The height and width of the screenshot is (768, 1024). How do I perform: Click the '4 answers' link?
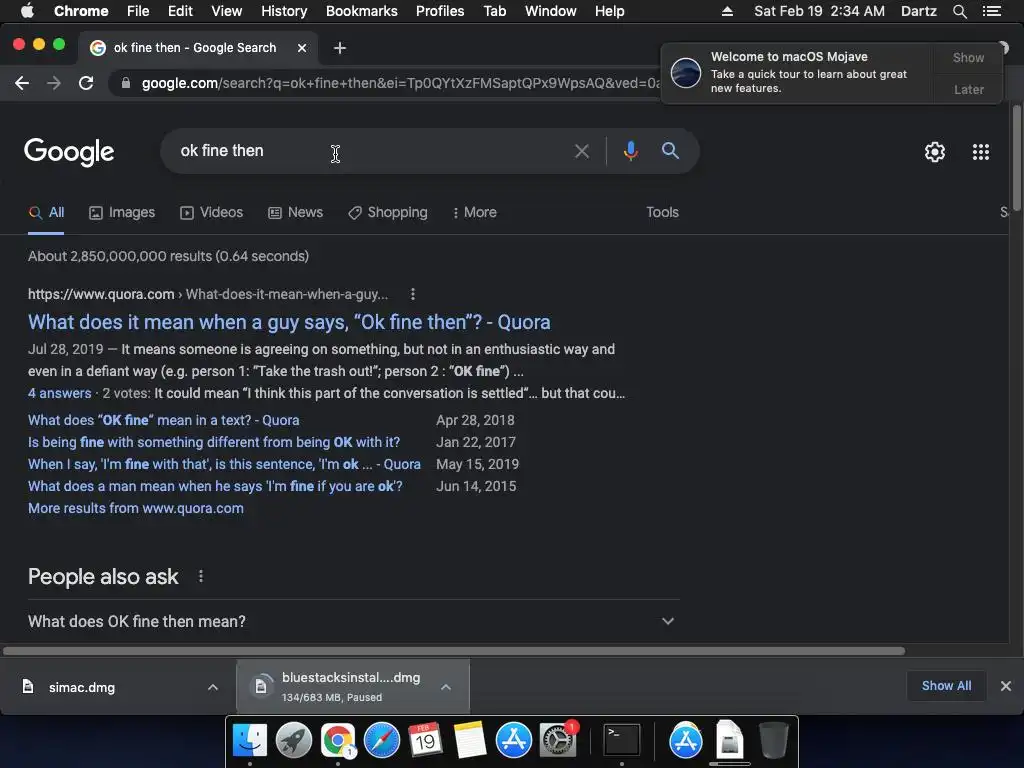click(59, 393)
